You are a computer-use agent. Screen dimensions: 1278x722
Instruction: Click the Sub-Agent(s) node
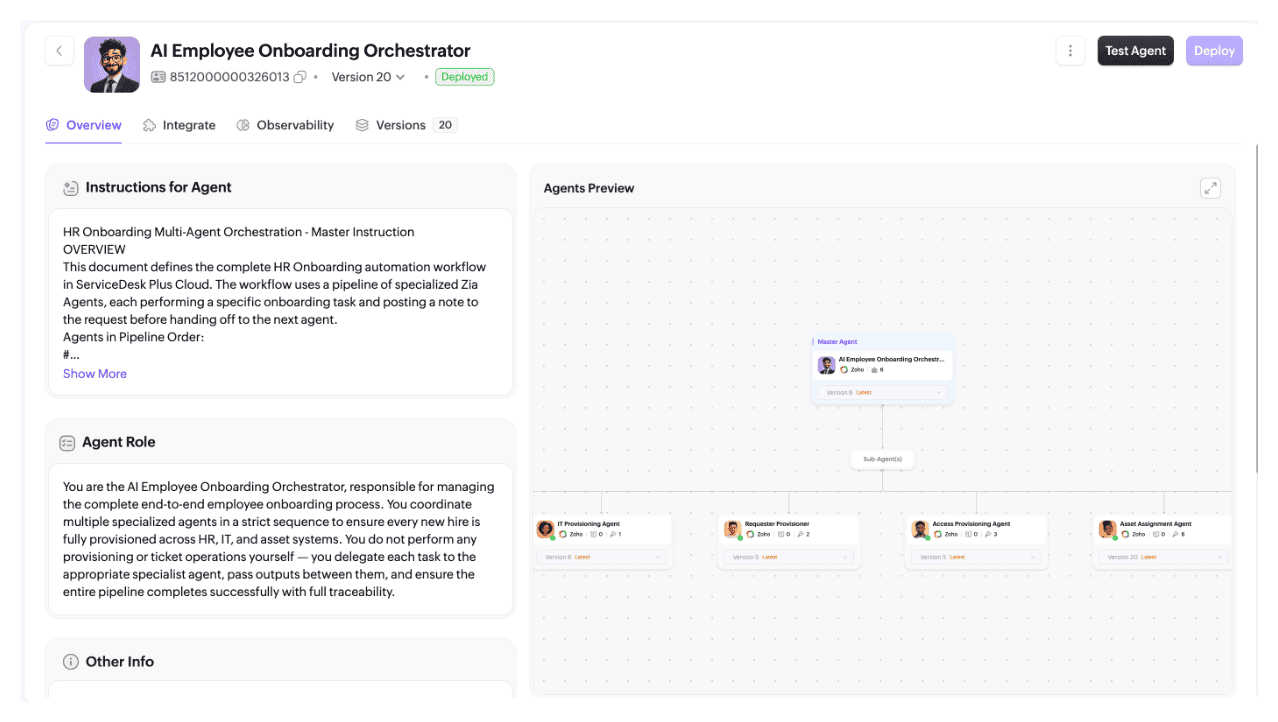(882, 459)
